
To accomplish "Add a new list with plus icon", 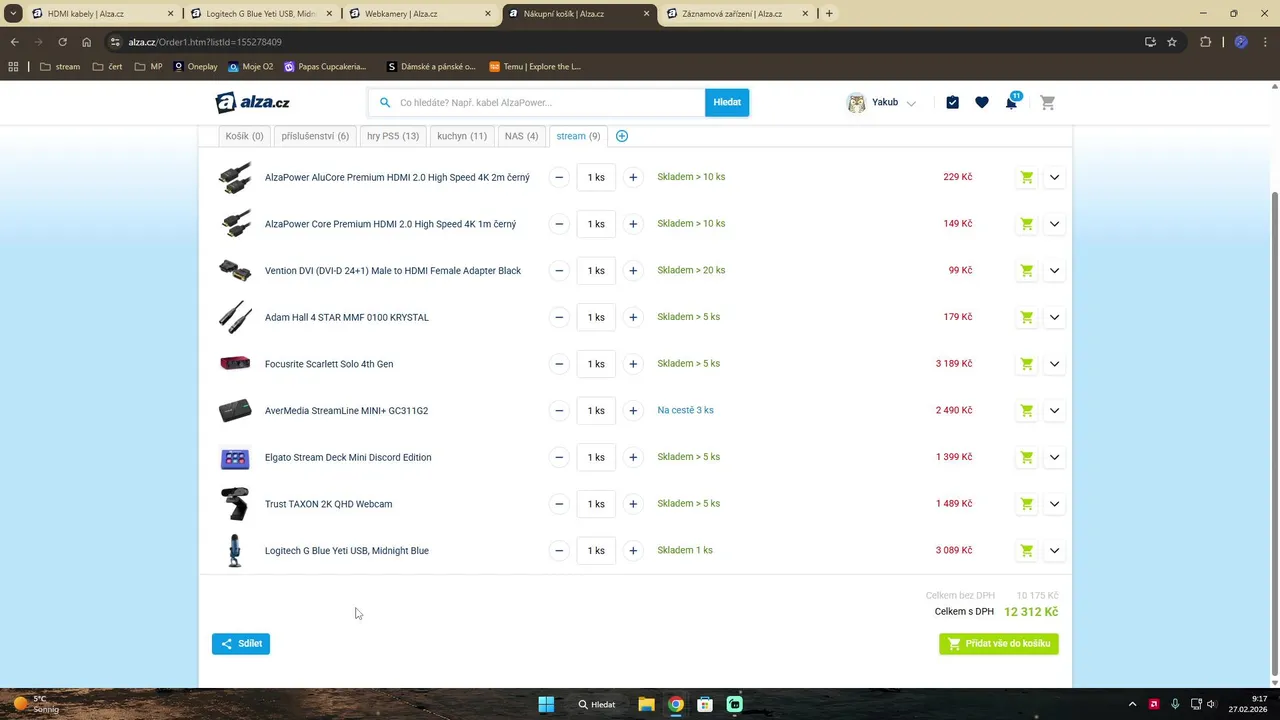I will pos(622,136).
